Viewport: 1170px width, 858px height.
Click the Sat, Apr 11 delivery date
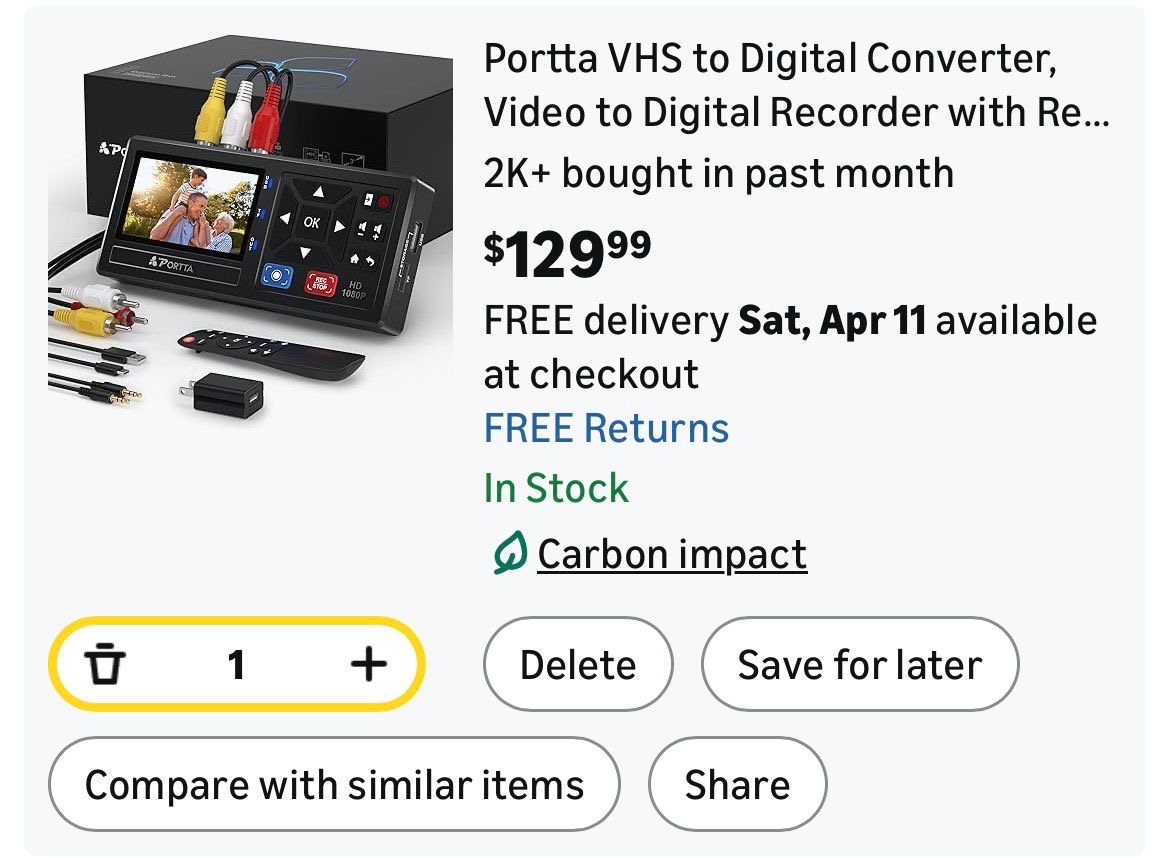pyautogui.click(x=831, y=321)
